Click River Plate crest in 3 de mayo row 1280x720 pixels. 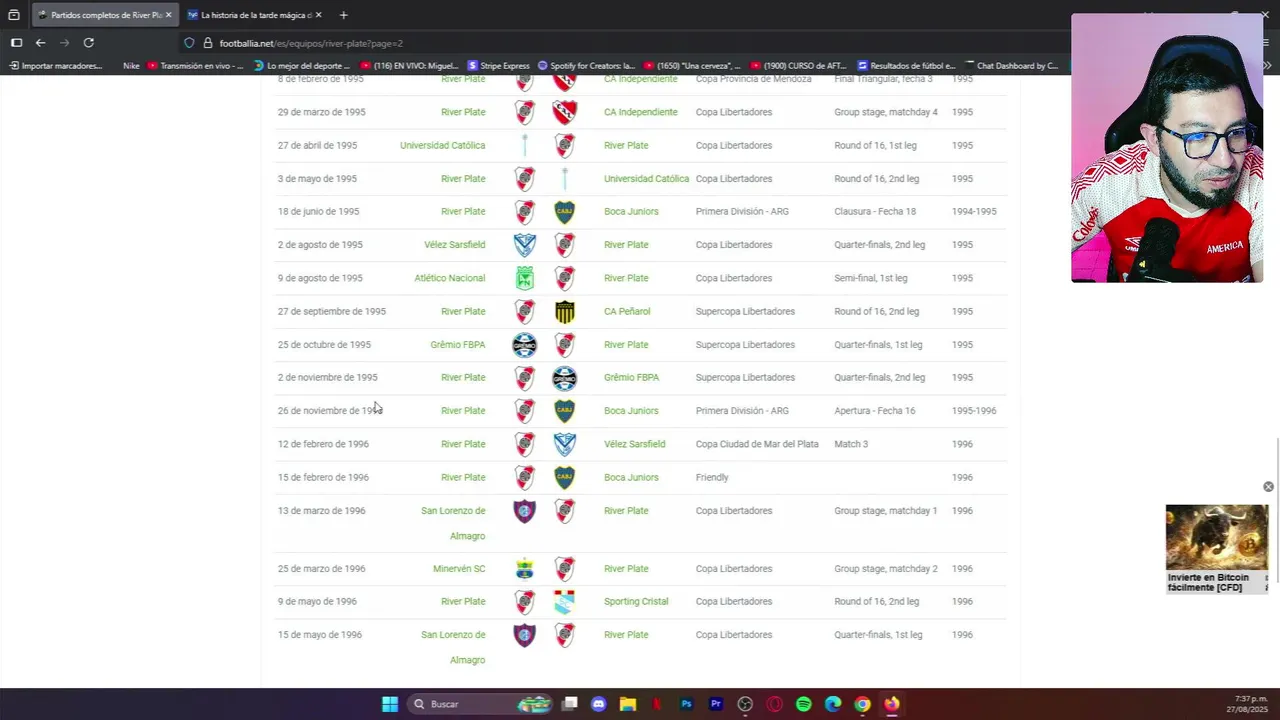(x=524, y=179)
